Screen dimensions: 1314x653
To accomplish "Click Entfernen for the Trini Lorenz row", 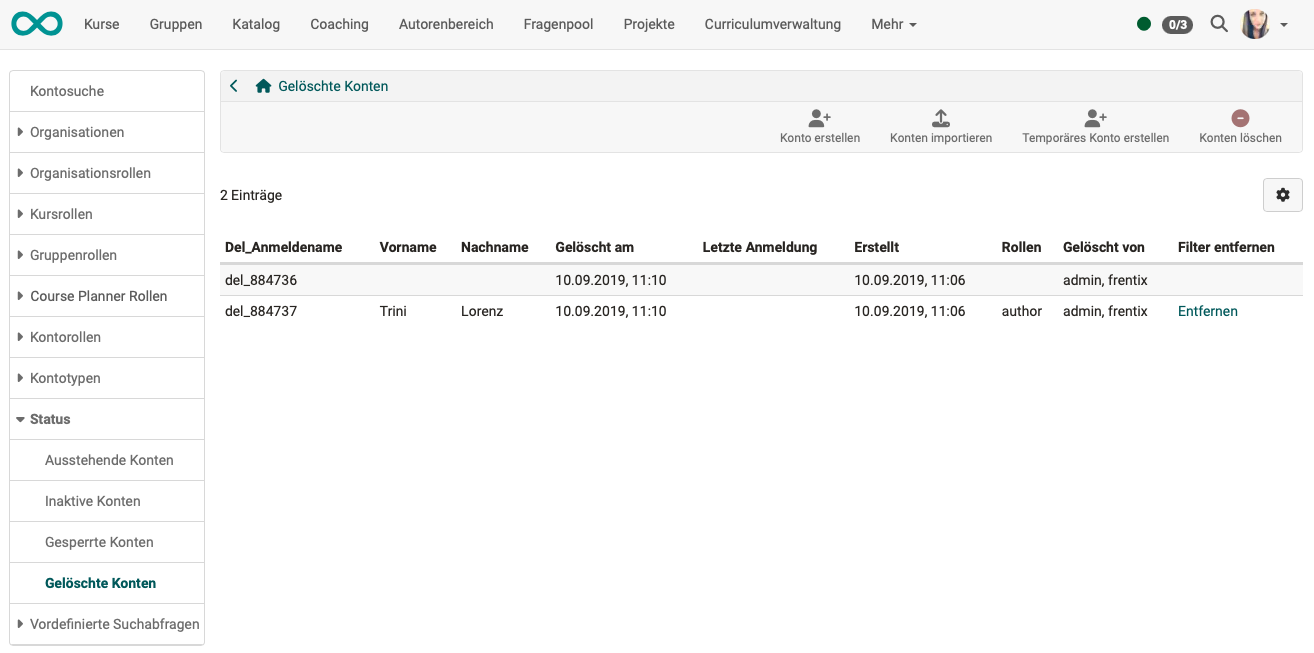I will 1207,311.
